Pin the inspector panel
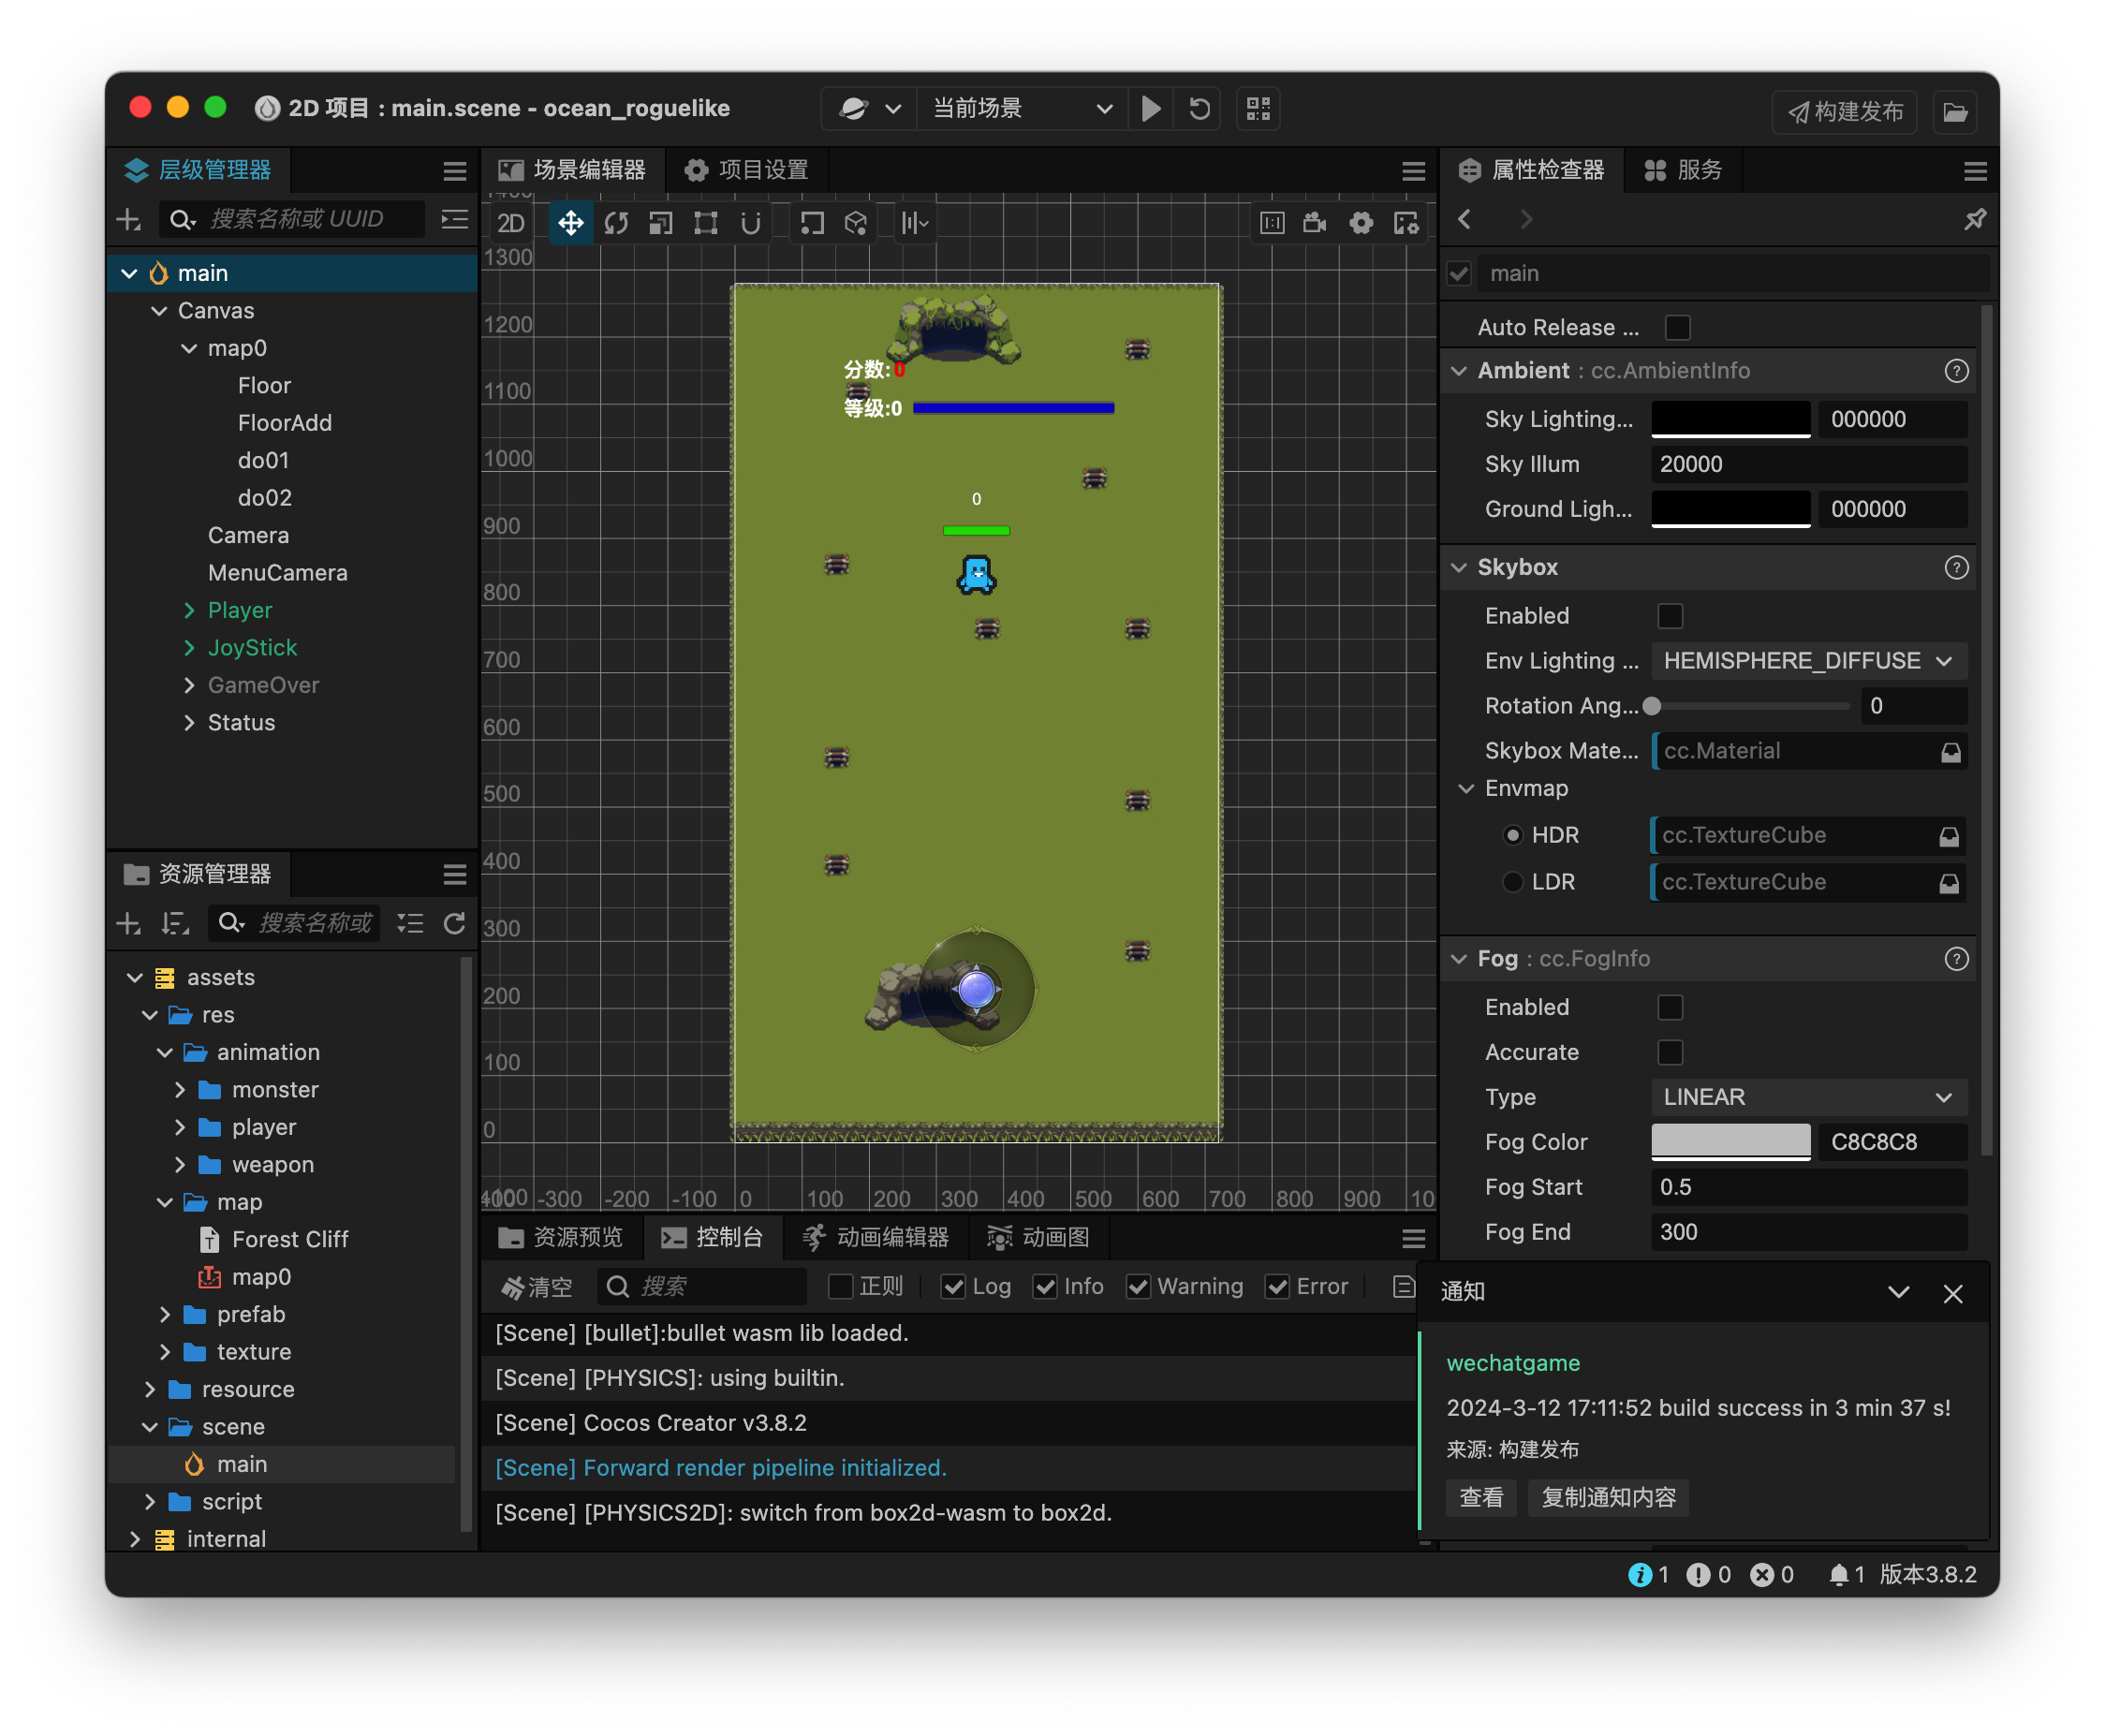 (1974, 219)
